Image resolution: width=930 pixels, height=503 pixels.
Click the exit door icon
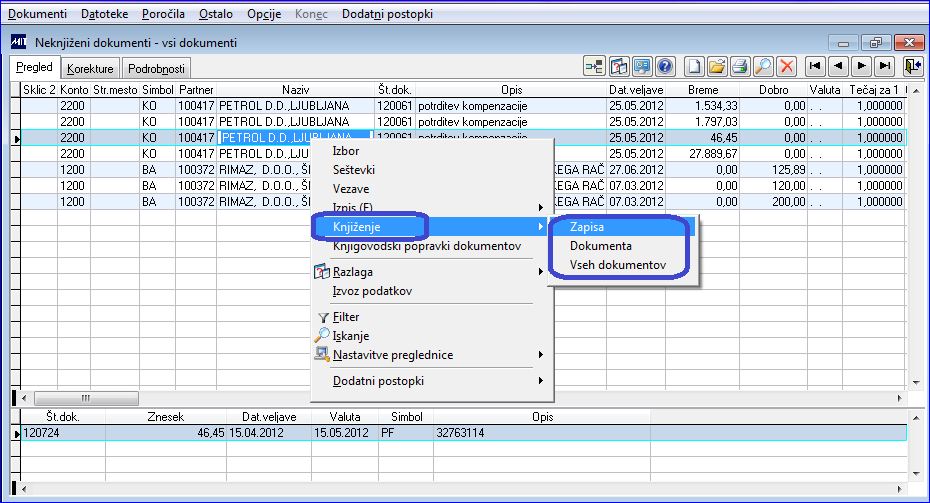point(912,66)
